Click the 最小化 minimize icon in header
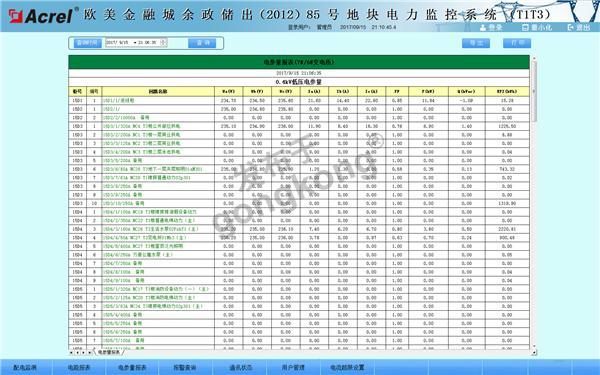This screenshot has height=375, width=600. click(525, 28)
